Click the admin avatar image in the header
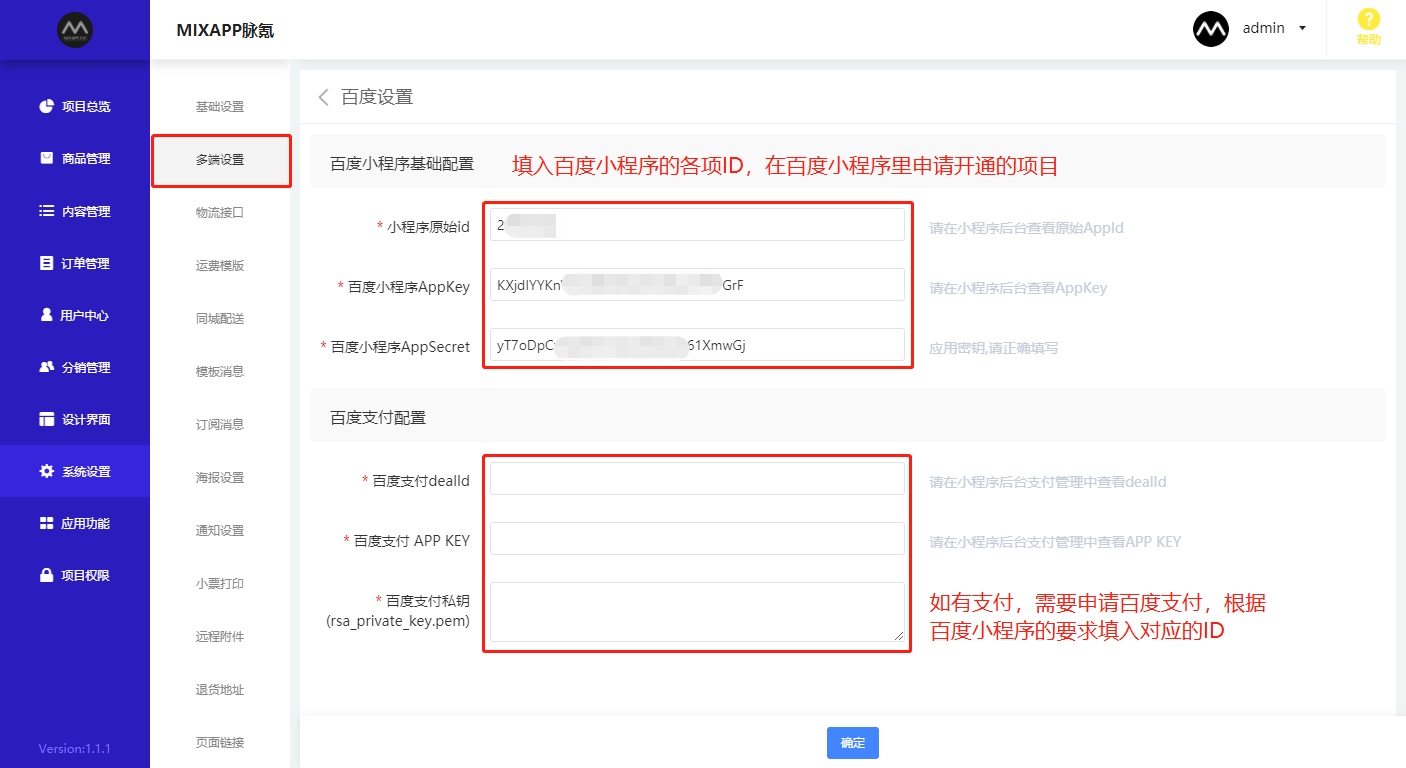The image size is (1406, 768). 1211,29
